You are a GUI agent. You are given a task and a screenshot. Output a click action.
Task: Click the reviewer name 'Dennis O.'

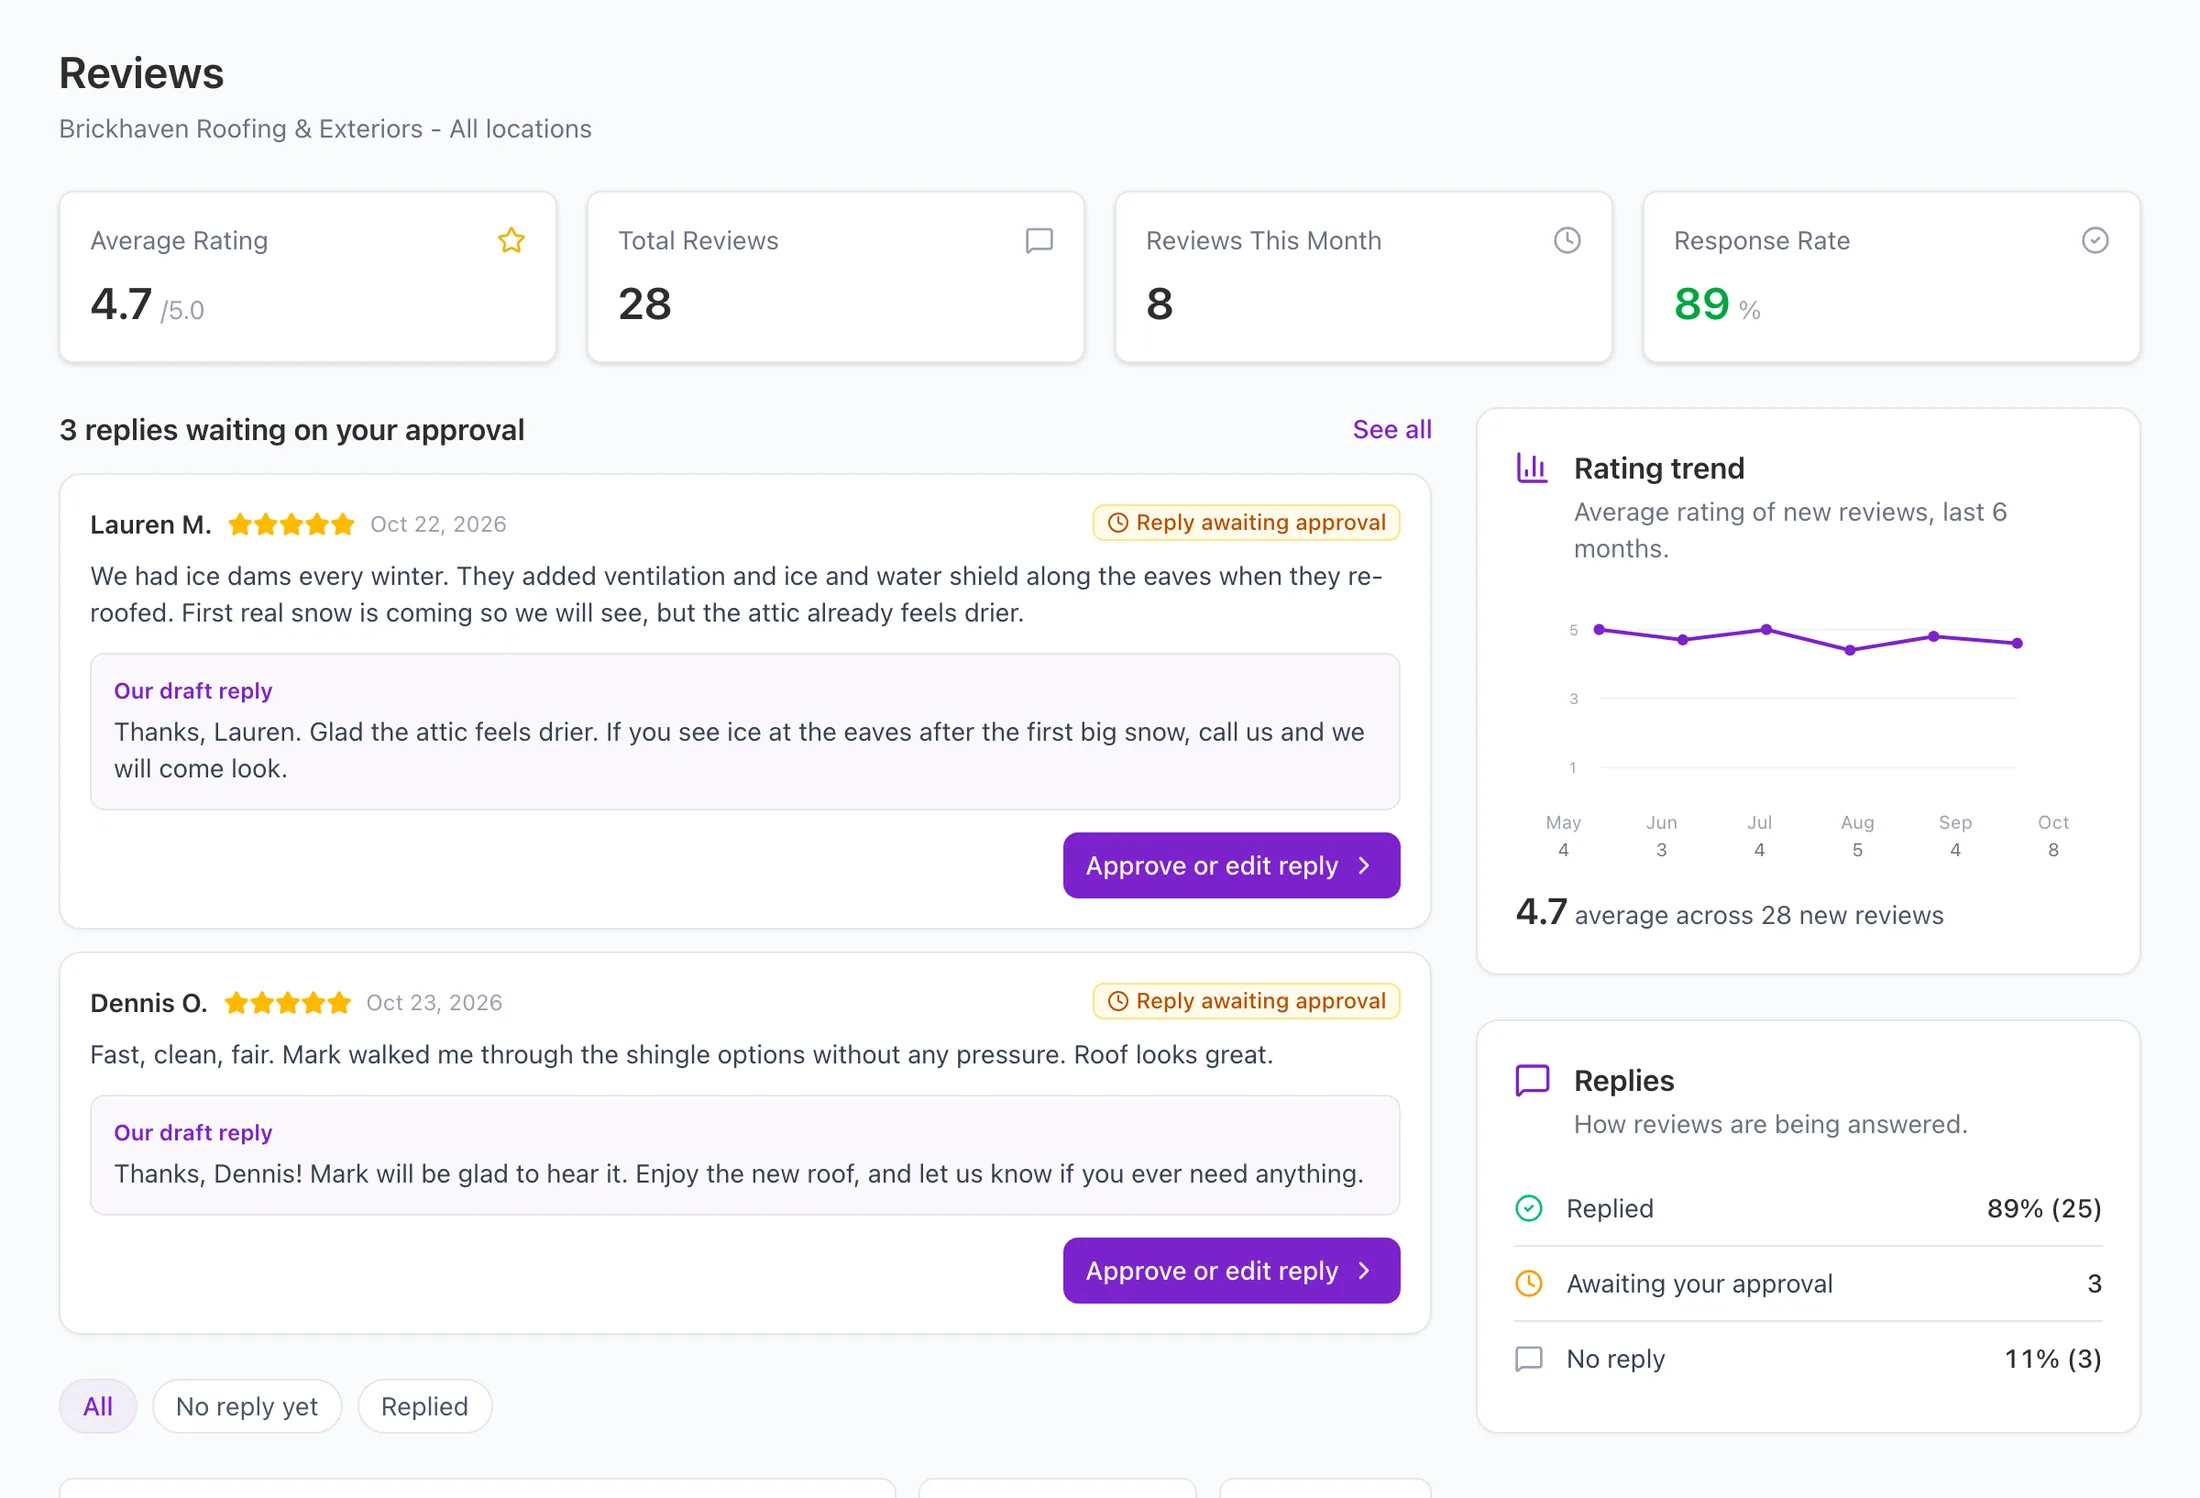pyautogui.click(x=149, y=1002)
